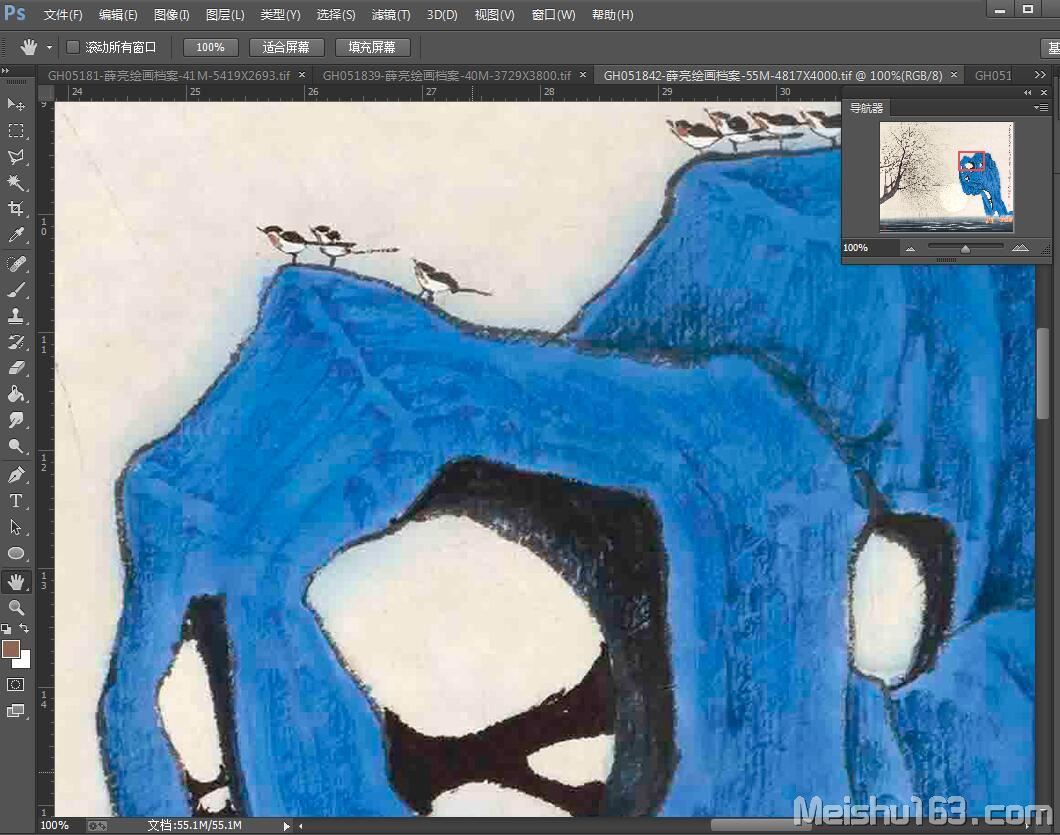Open the 窗口 menu
Viewport: 1060px width, 835px height.
tap(554, 15)
